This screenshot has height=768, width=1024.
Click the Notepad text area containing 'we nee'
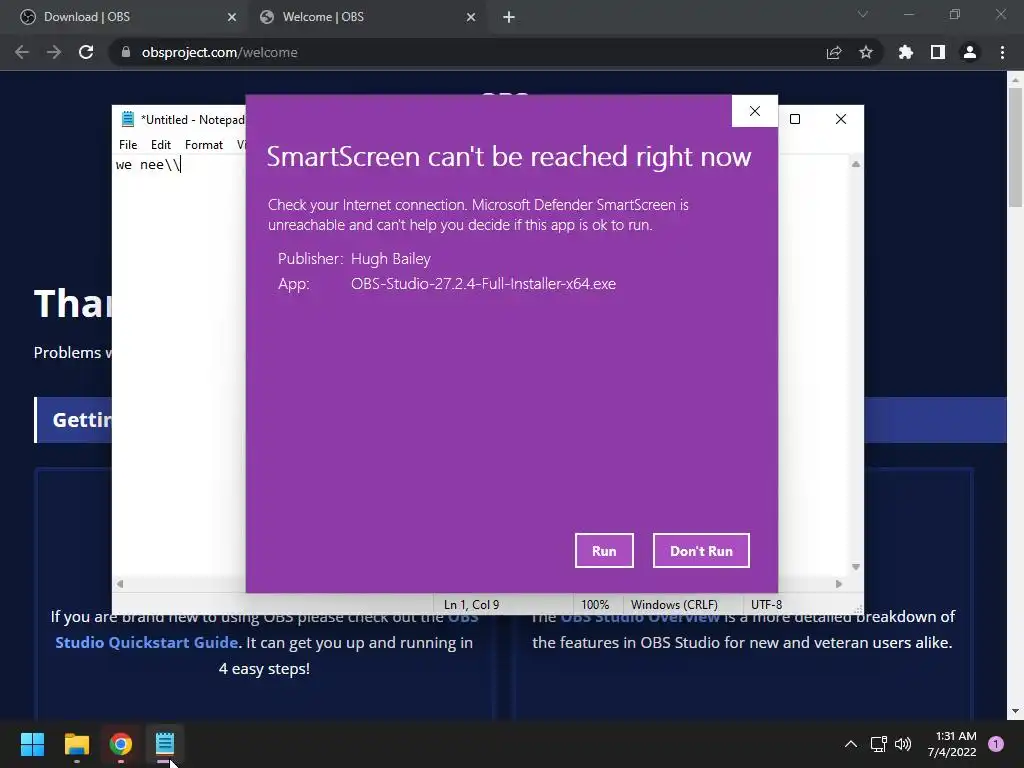pyautogui.click(x=179, y=366)
